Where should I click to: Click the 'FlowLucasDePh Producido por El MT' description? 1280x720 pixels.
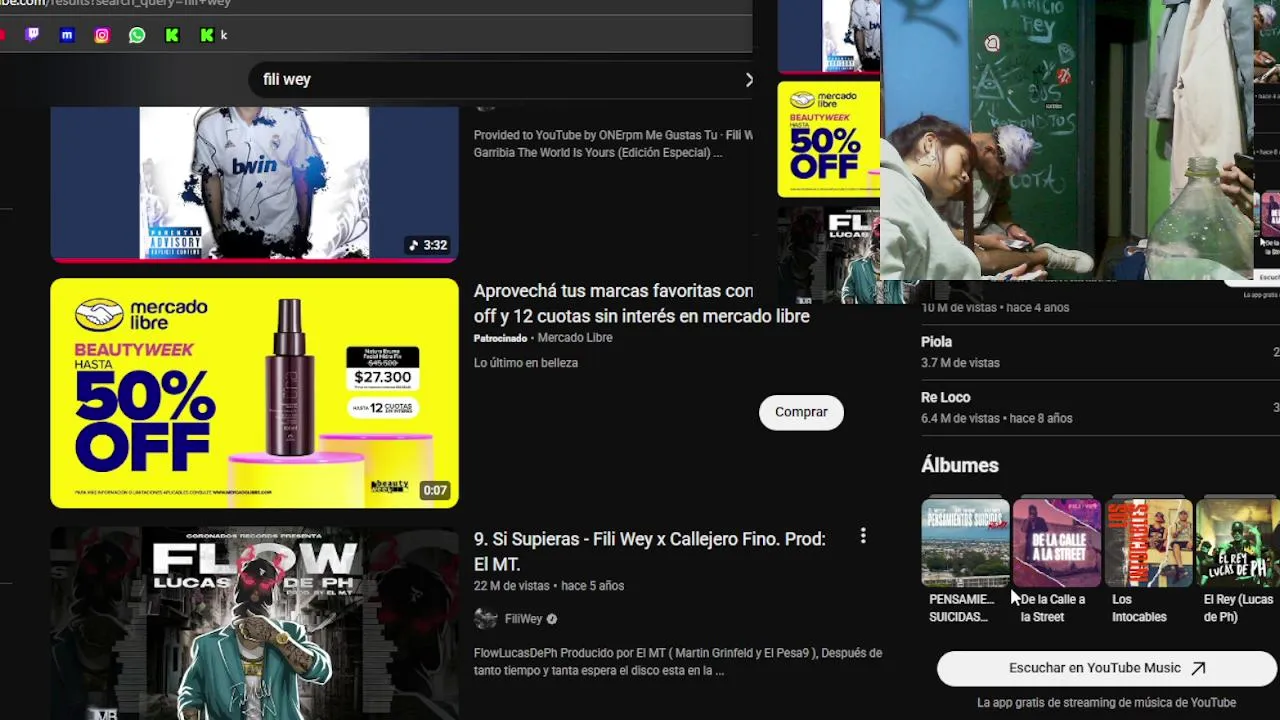coord(677,662)
